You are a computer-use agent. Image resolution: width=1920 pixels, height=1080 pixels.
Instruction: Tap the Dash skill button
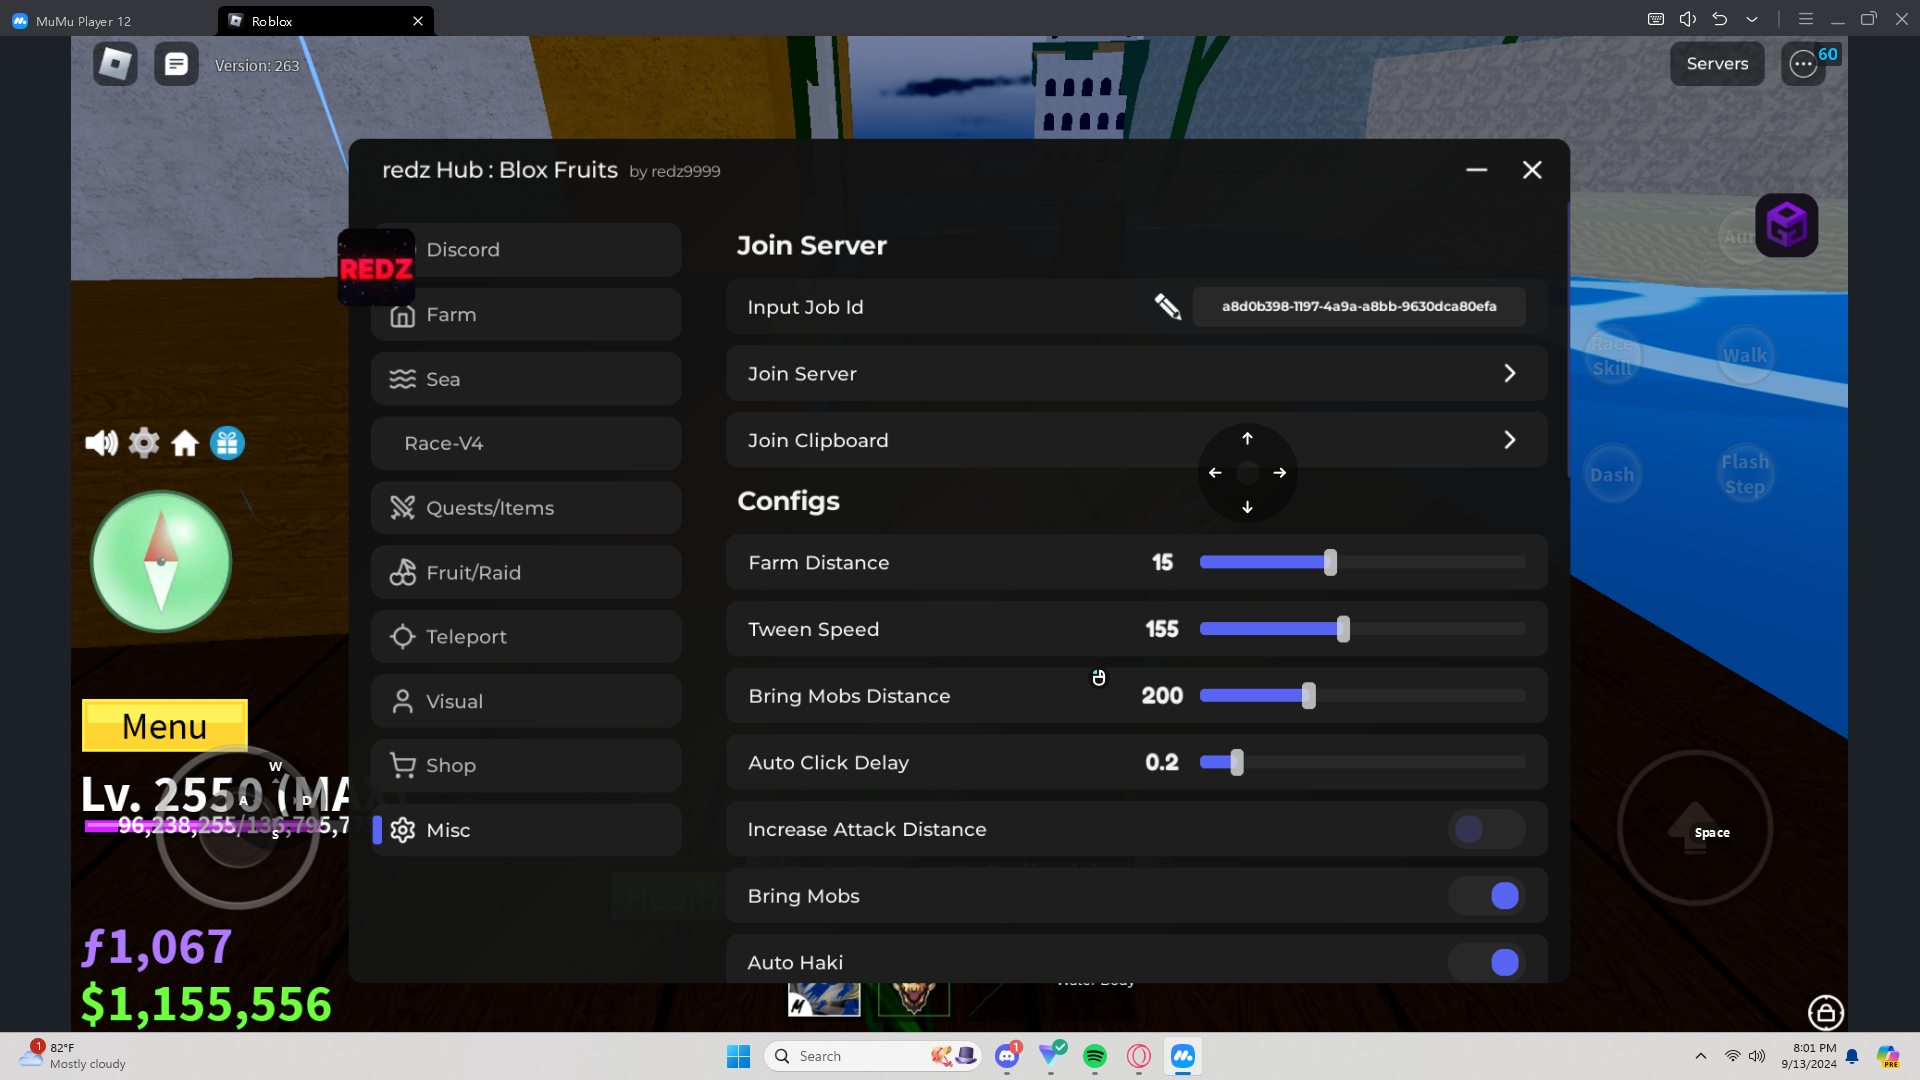pos(1612,475)
